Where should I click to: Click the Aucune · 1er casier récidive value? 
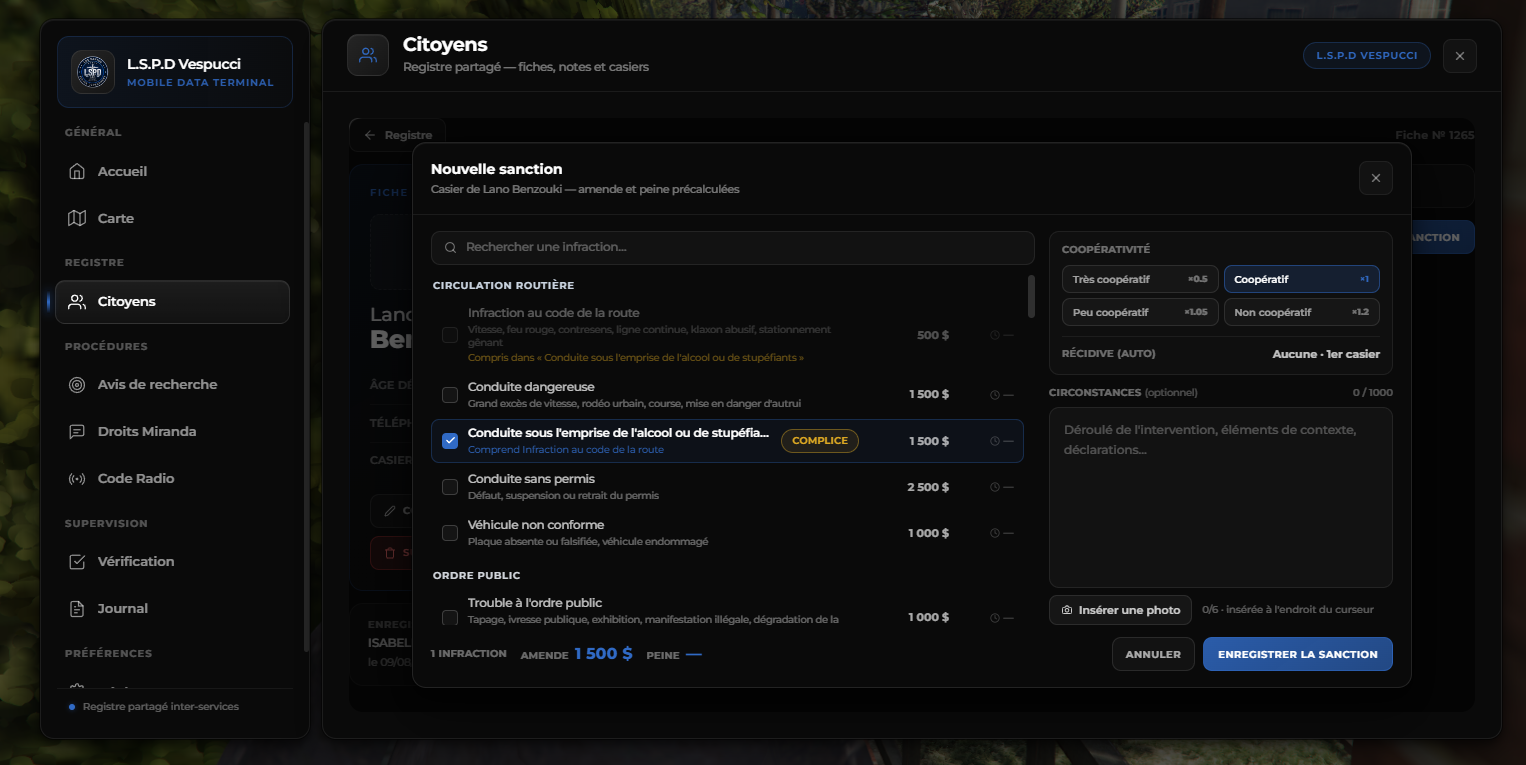tap(1326, 354)
